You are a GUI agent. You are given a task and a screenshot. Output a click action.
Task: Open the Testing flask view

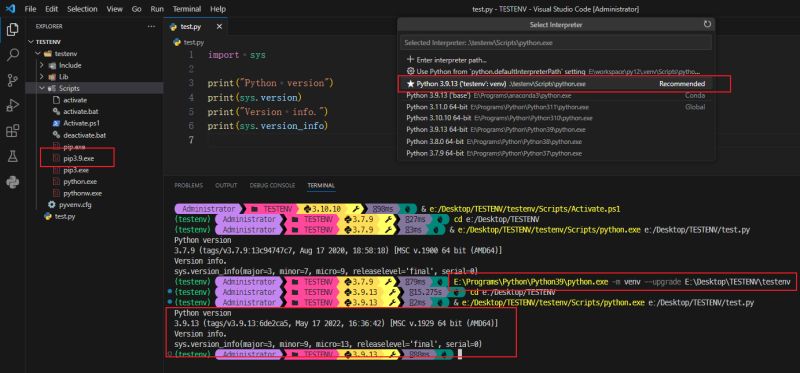(12, 157)
